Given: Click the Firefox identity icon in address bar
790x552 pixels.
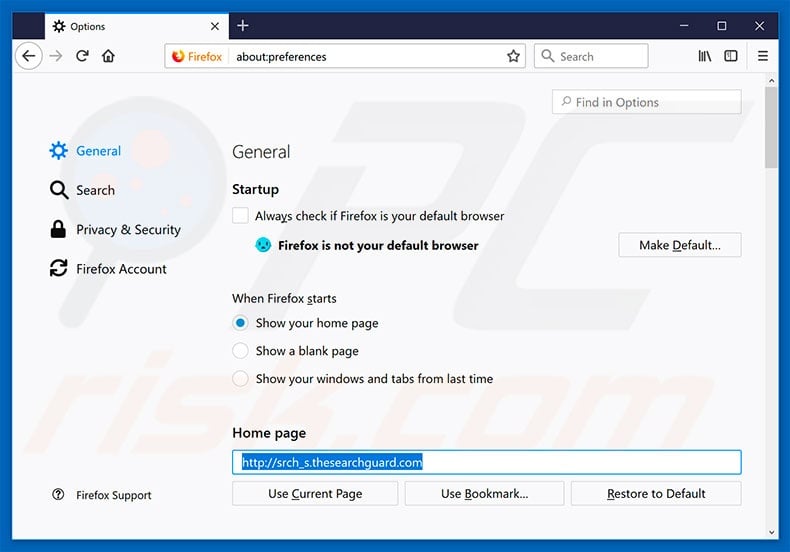Looking at the screenshot, I should point(197,56).
